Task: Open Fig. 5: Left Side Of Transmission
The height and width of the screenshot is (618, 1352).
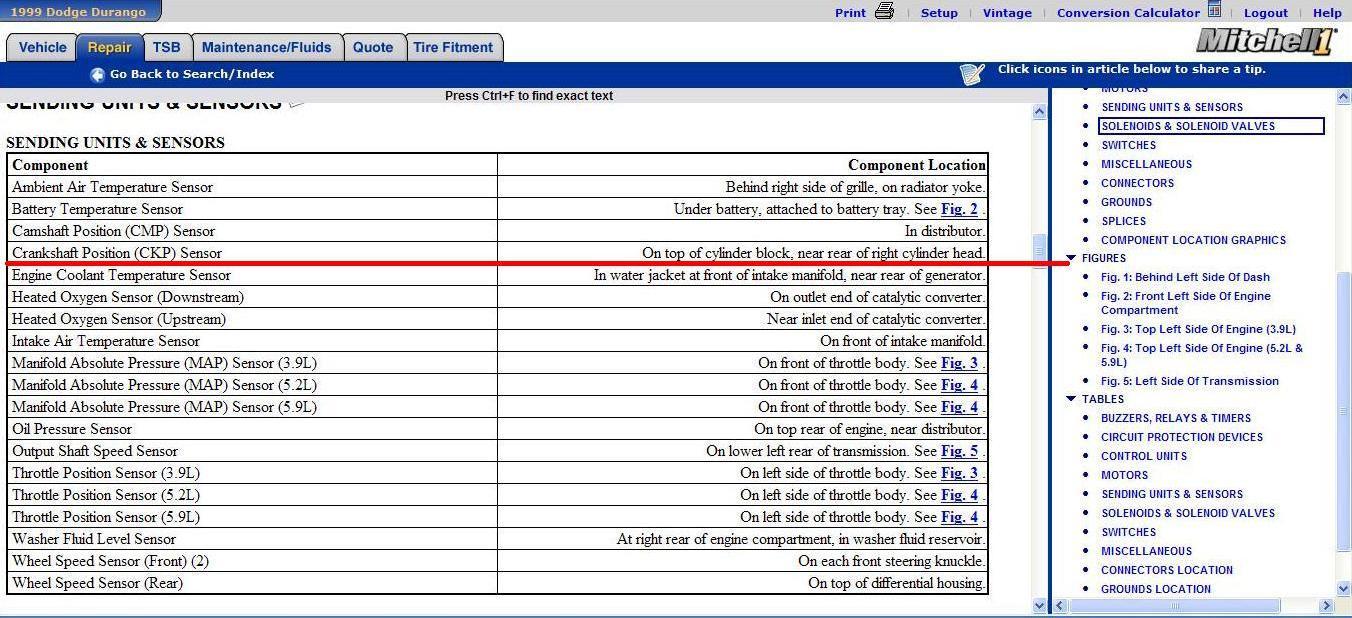Action: pos(1189,381)
